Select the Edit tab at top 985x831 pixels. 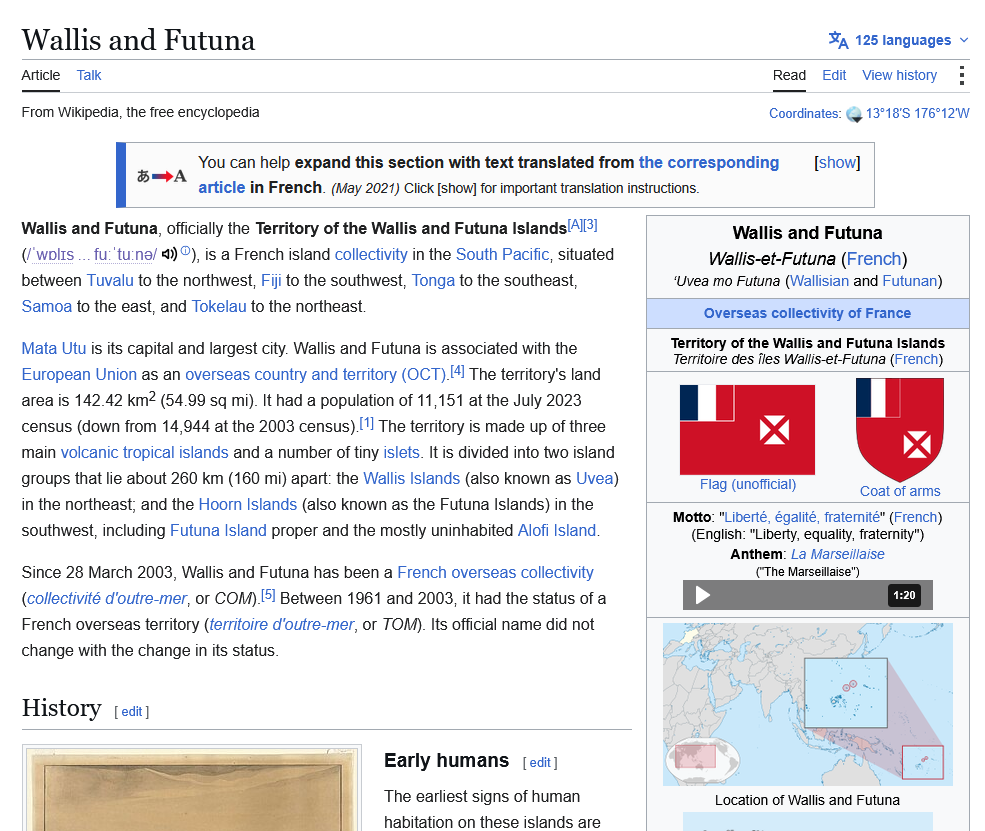click(834, 75)
